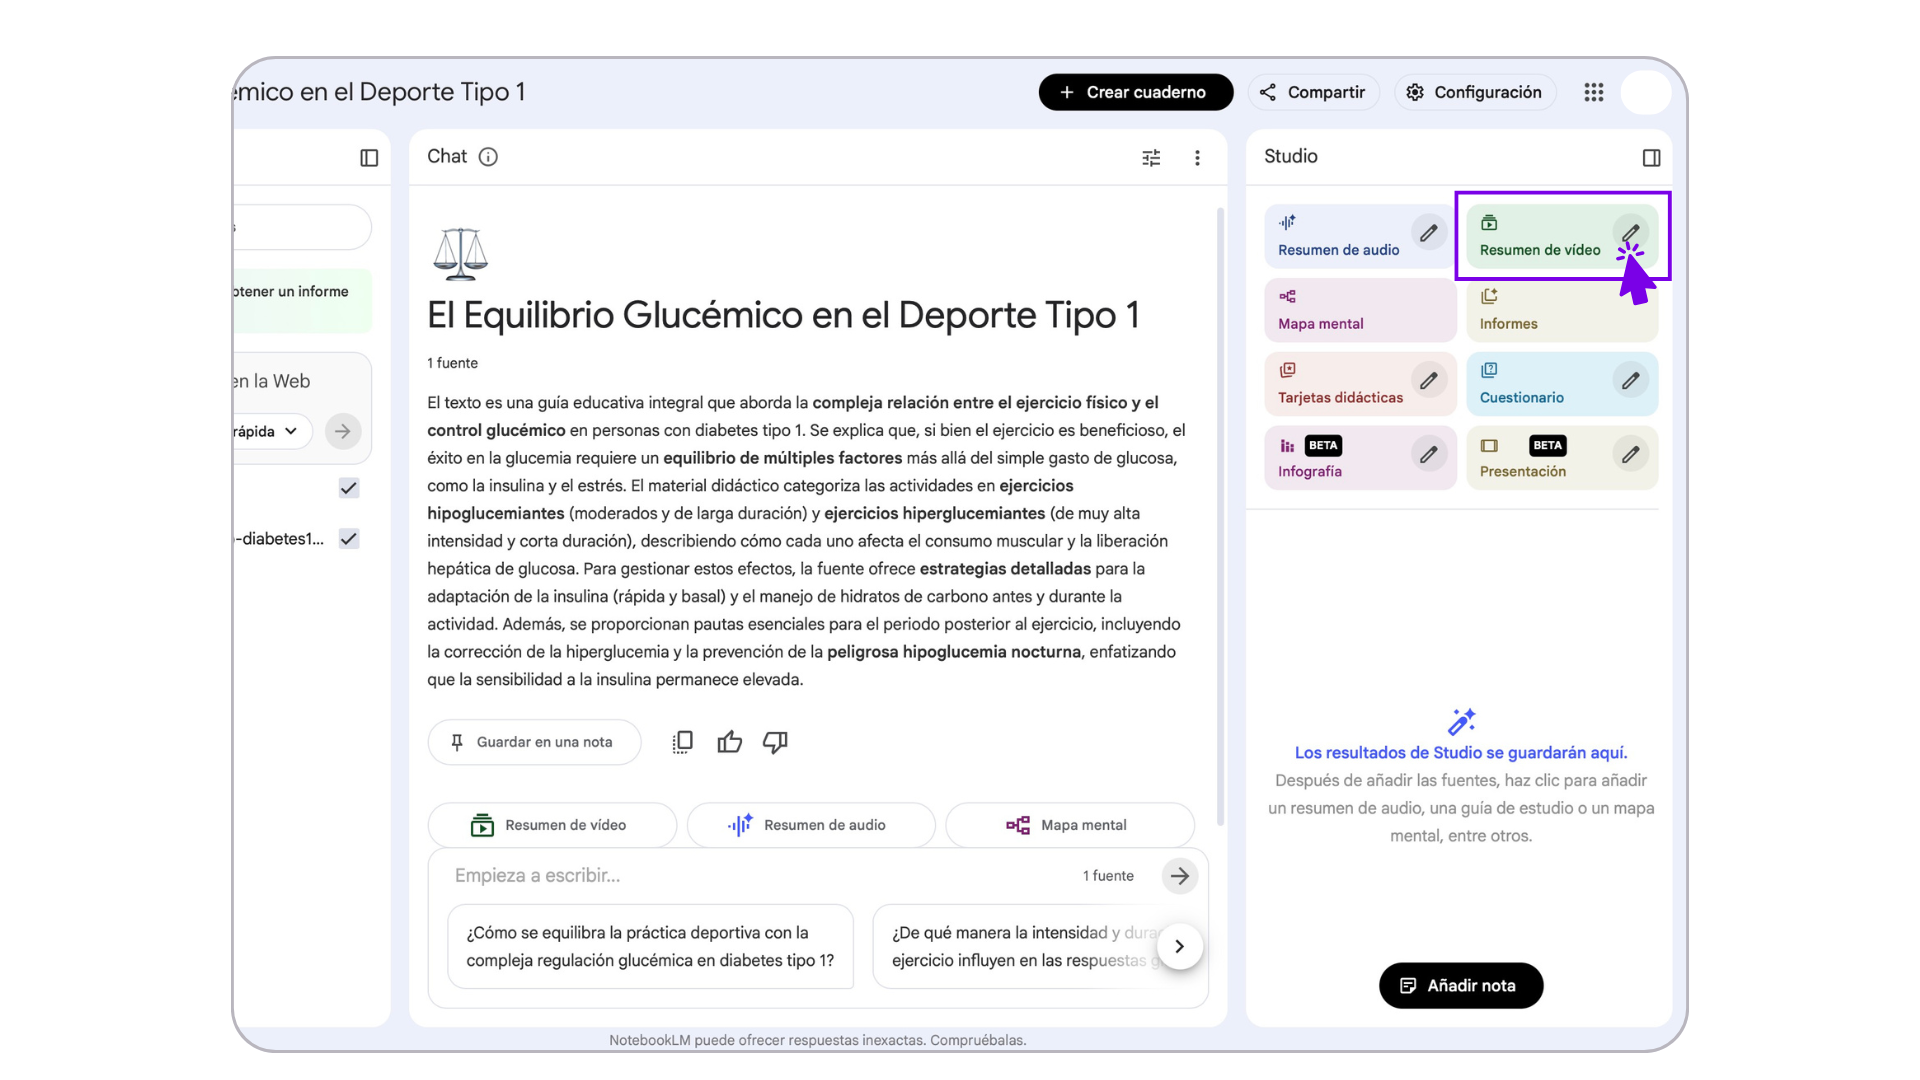This screenshot has width=1920, height=1080.
Task: Generate a Resumen de vídeo in Studio
Action: point(1540,236)
